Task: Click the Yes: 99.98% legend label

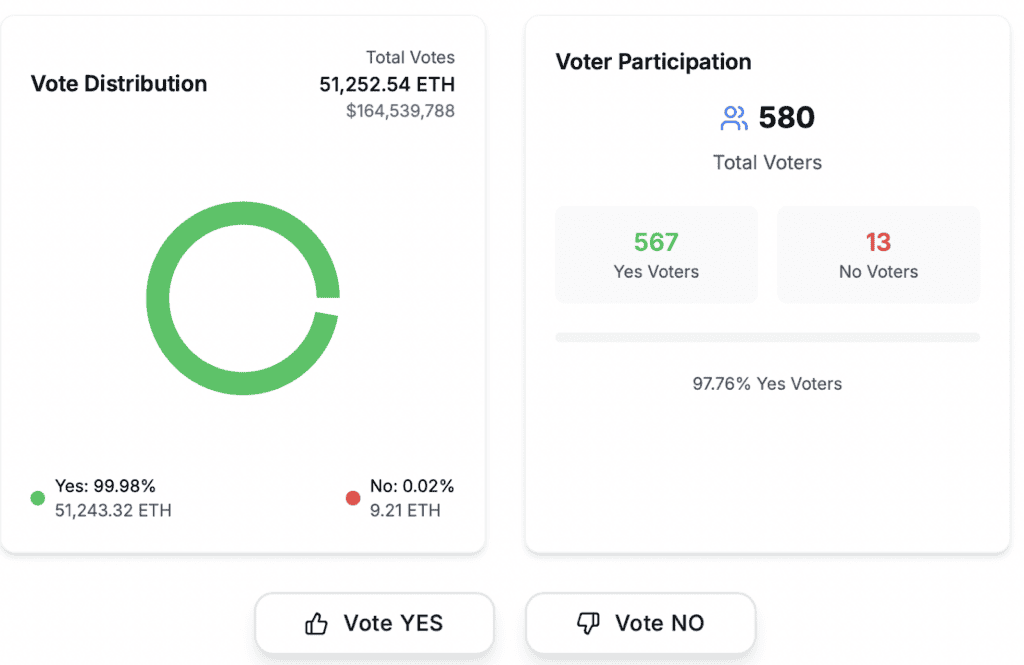Action: pos(105,487)
